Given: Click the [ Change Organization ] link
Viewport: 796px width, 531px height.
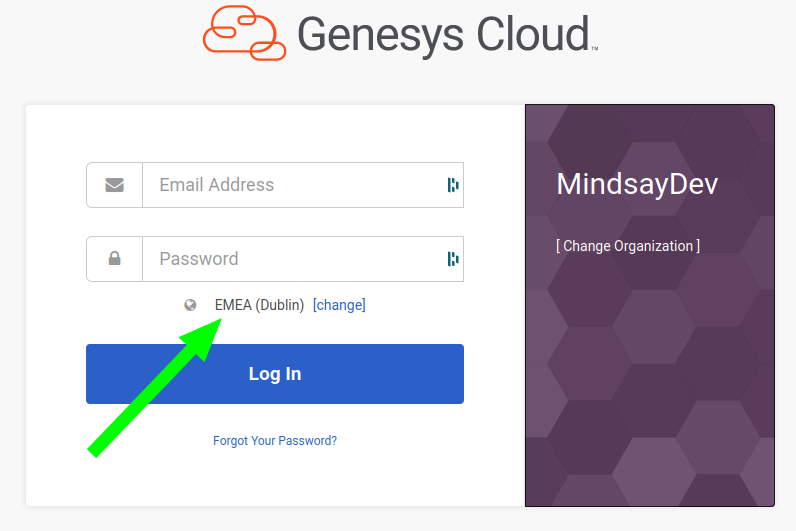Looking at the screenshot, I should 628,246.
